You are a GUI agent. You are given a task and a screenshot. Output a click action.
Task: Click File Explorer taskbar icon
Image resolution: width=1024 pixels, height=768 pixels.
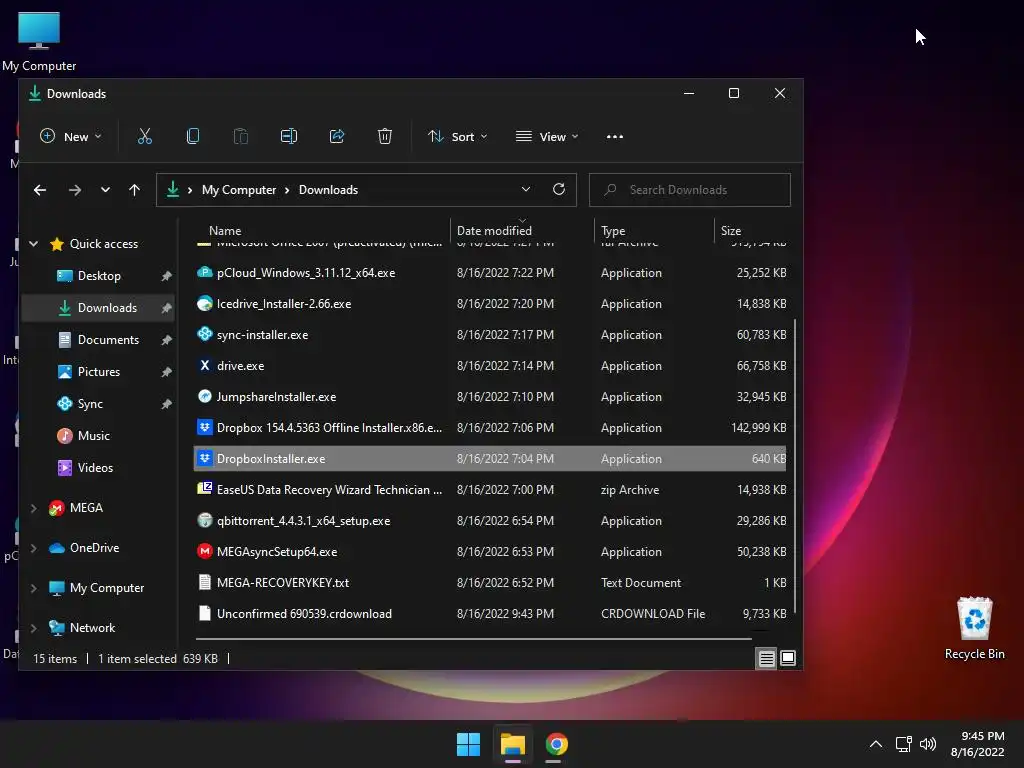[513, 744]
